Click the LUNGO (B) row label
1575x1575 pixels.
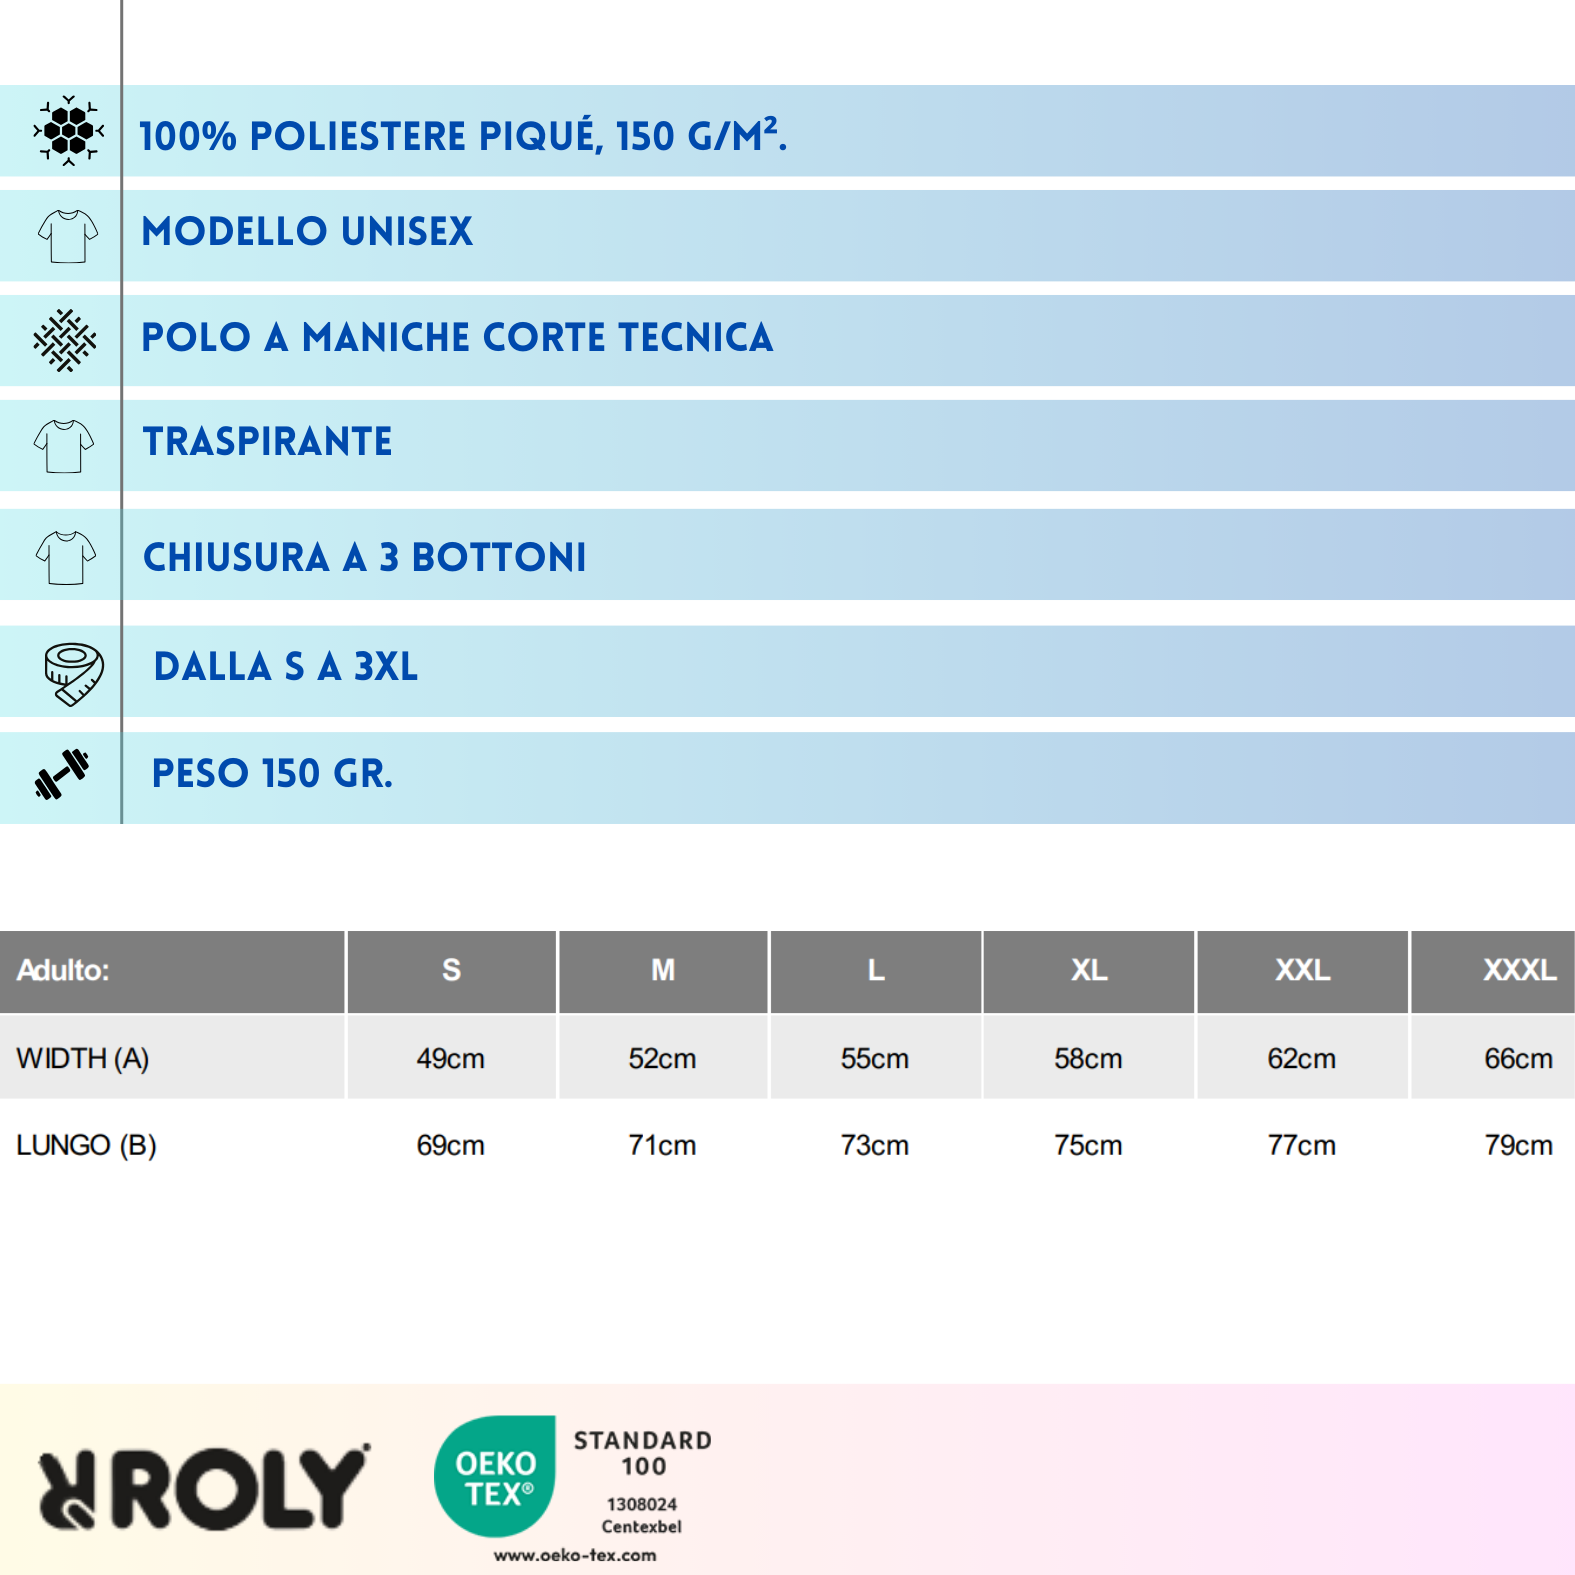(x=87, y=1145)
